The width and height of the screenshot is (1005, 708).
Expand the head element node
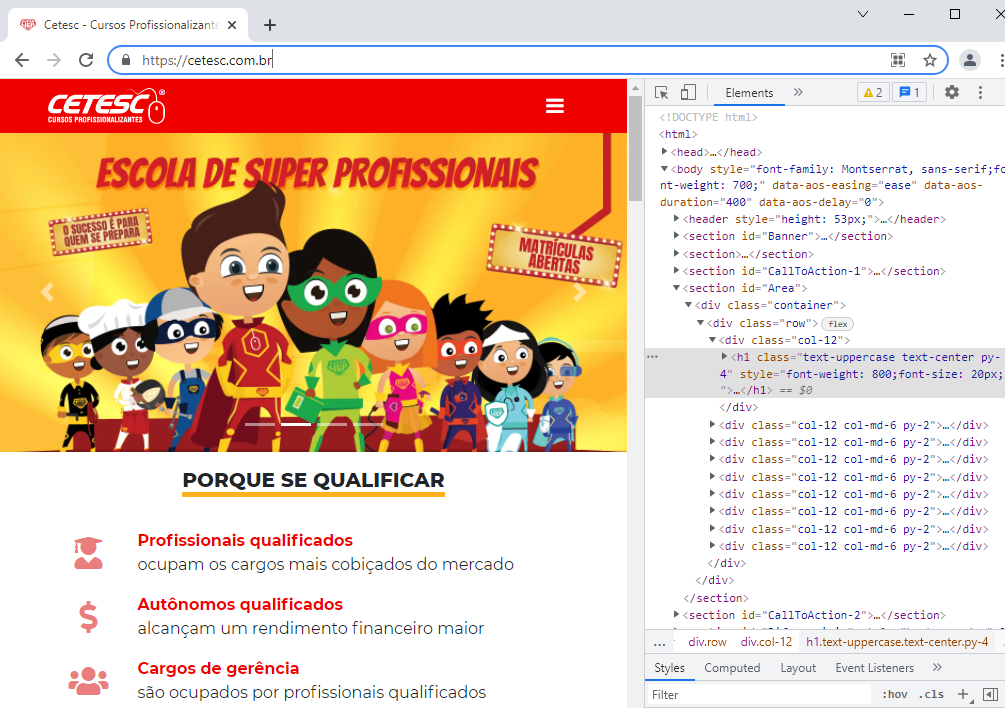pos(665,152)
